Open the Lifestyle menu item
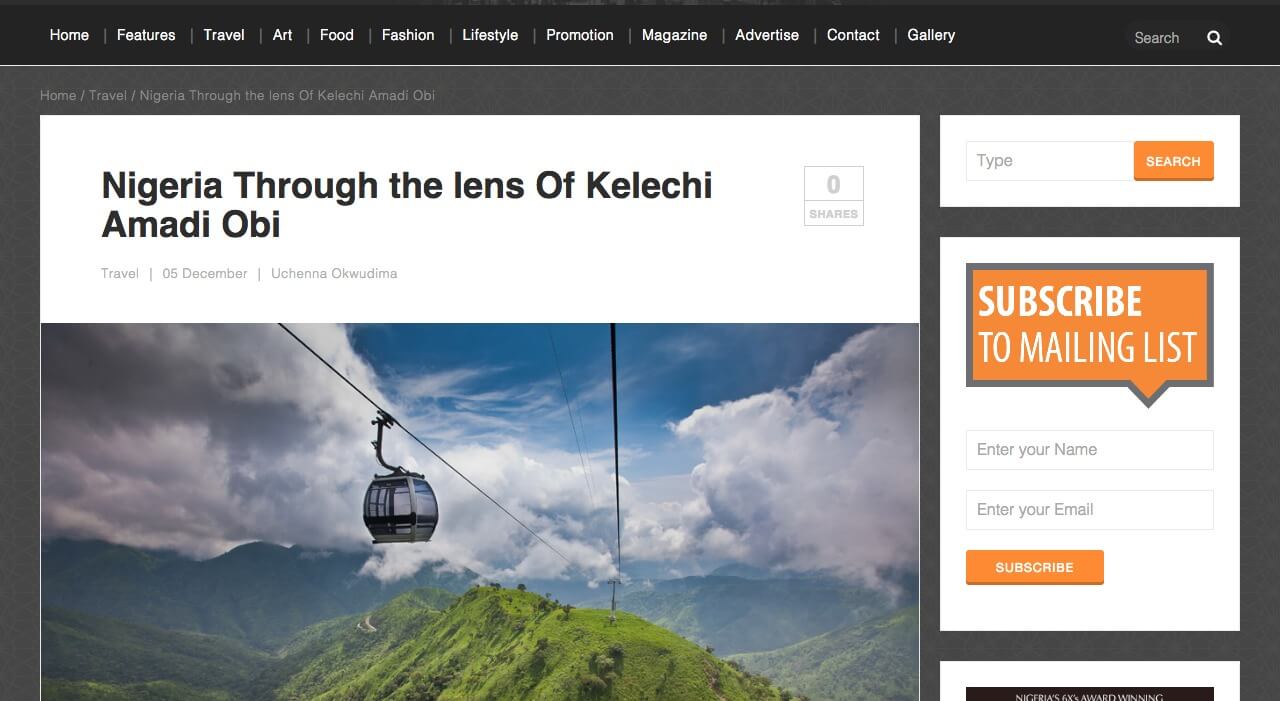 click(490, 35)
